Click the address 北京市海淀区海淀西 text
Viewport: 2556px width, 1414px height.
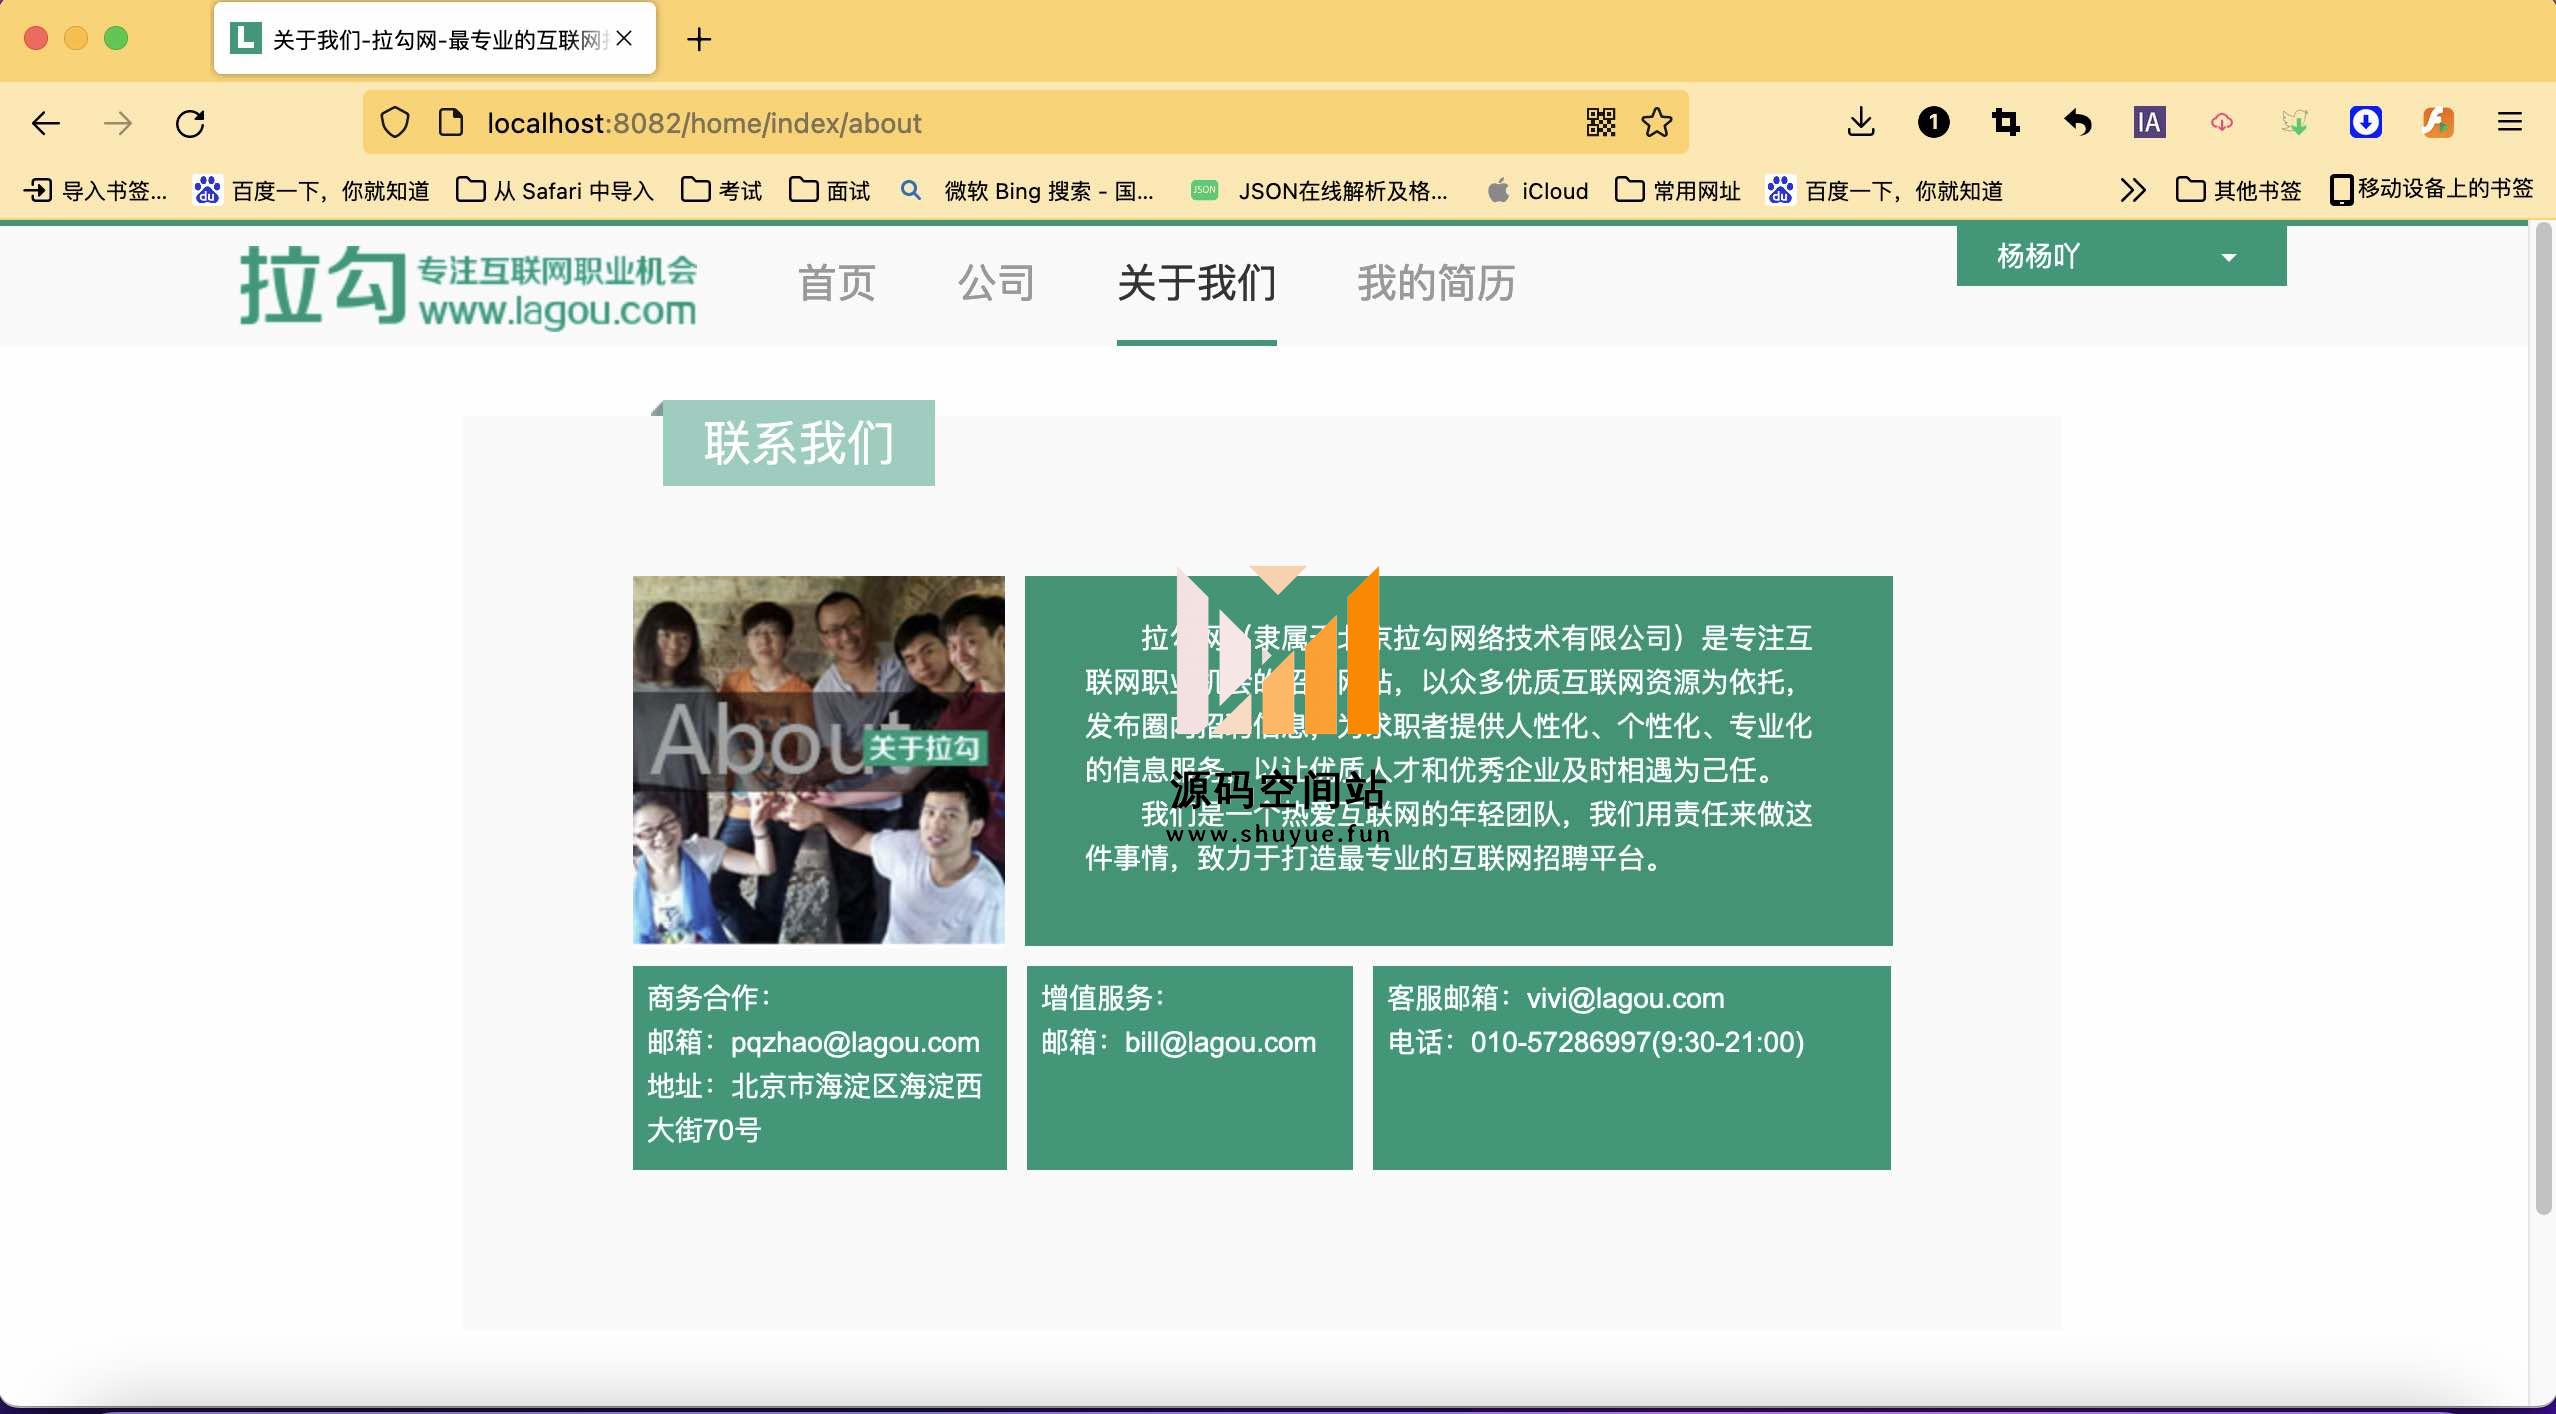(x=857, y=1086)
